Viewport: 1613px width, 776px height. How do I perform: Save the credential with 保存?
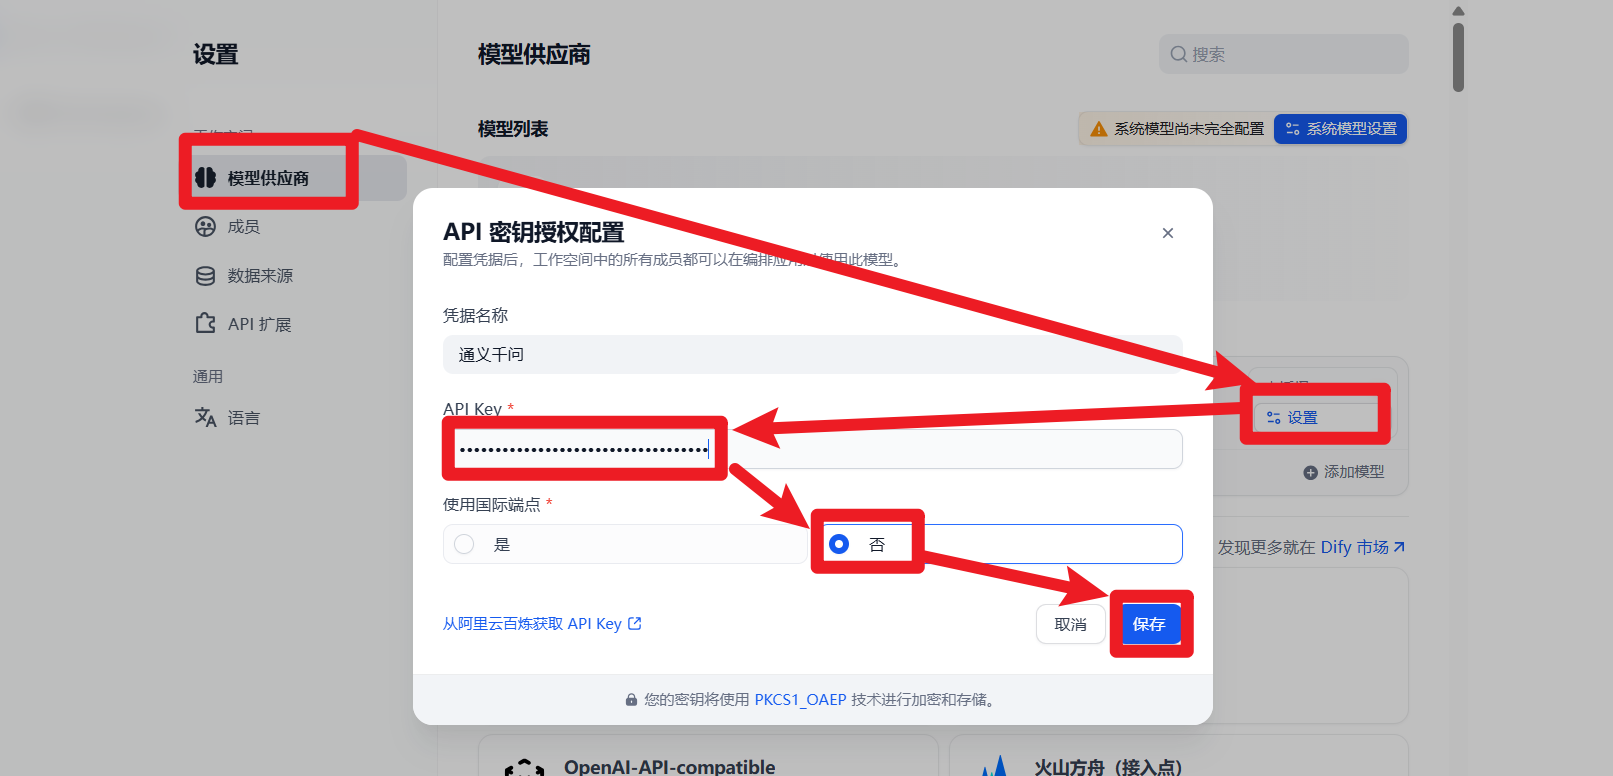[x=1149, y=624]
